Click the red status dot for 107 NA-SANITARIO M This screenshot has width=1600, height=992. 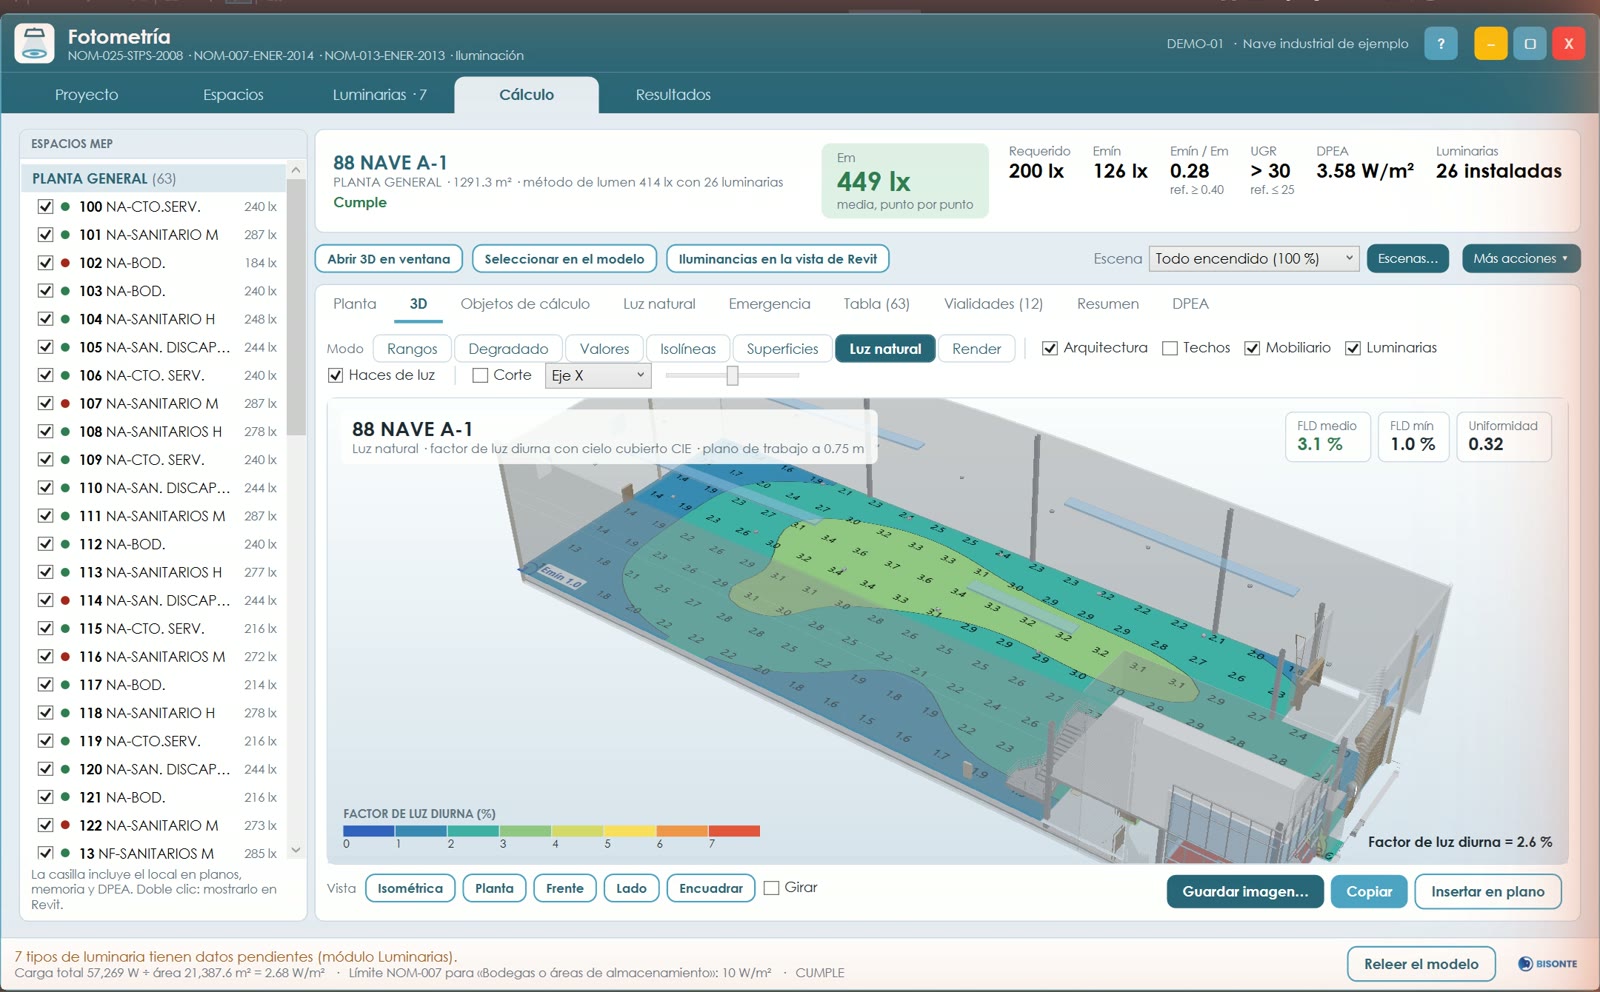(x=65, y=404)
